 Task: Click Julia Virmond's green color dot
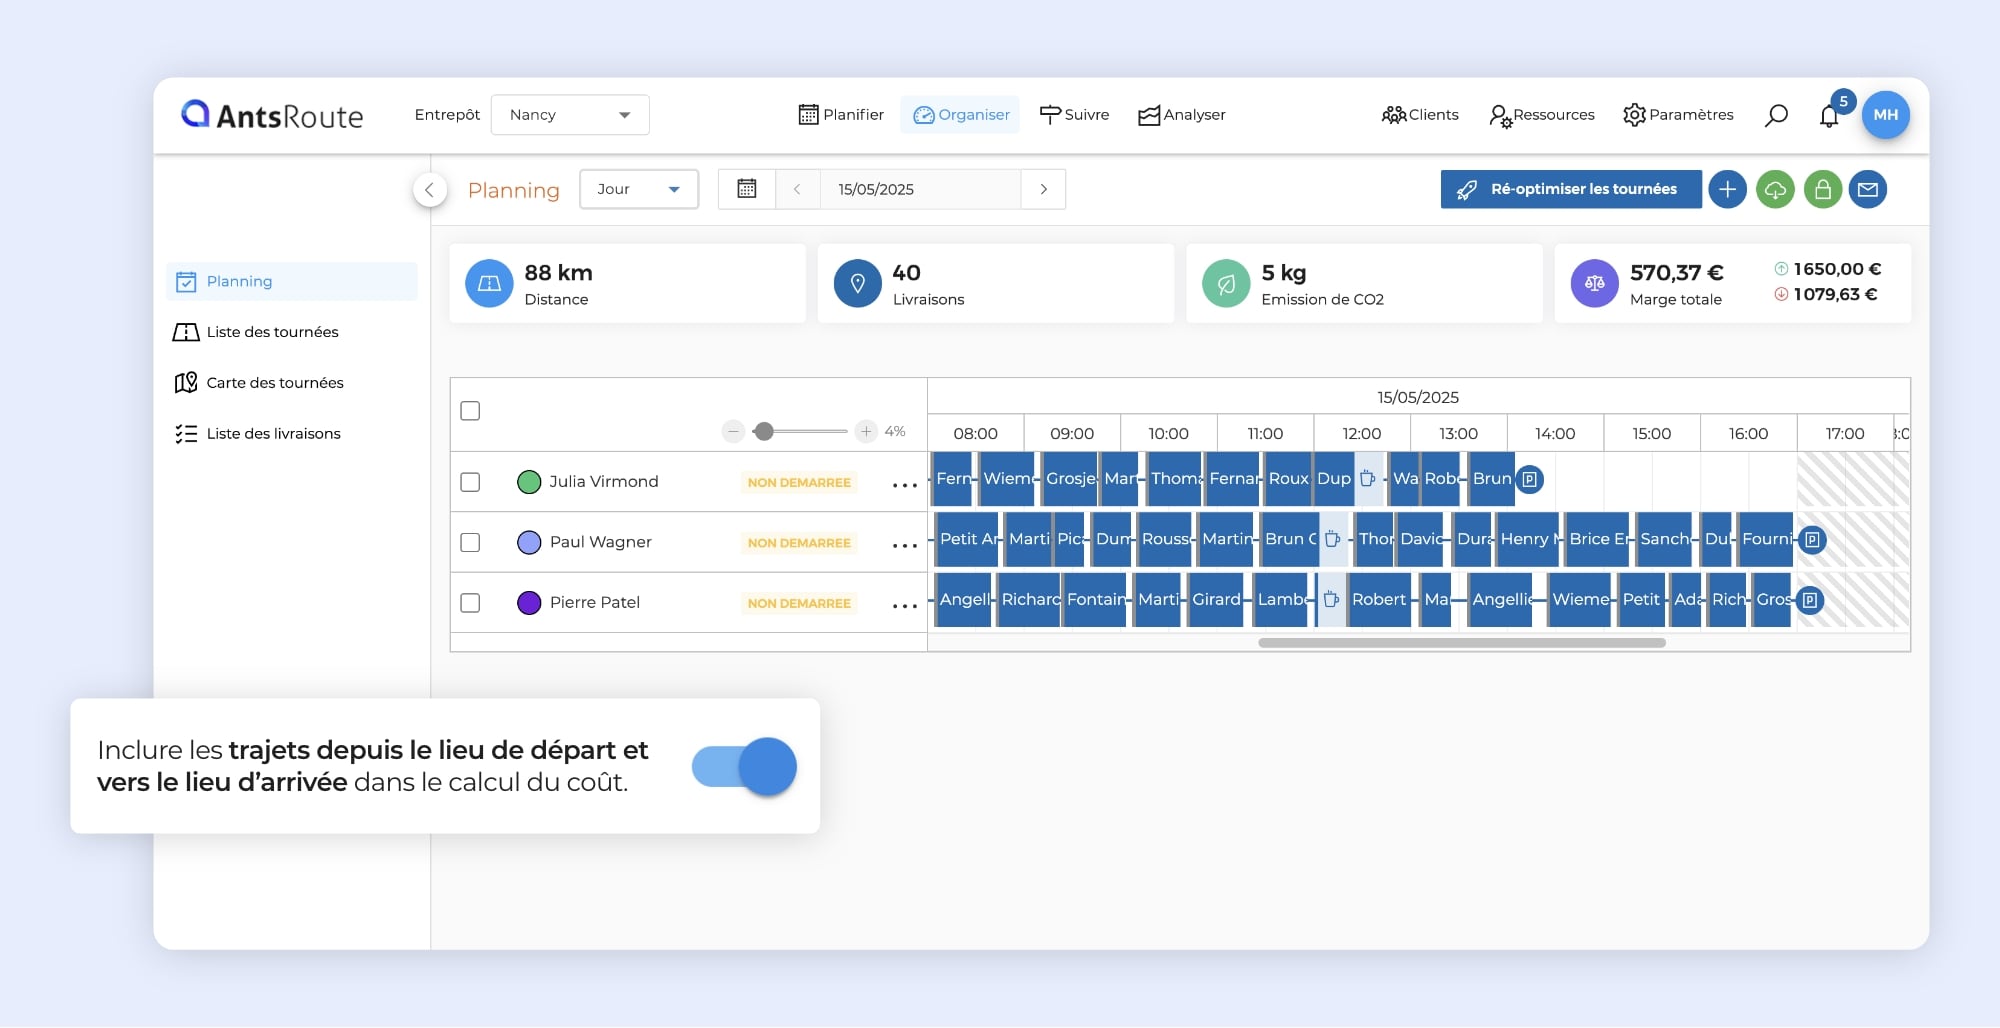(x=529, y=482)
